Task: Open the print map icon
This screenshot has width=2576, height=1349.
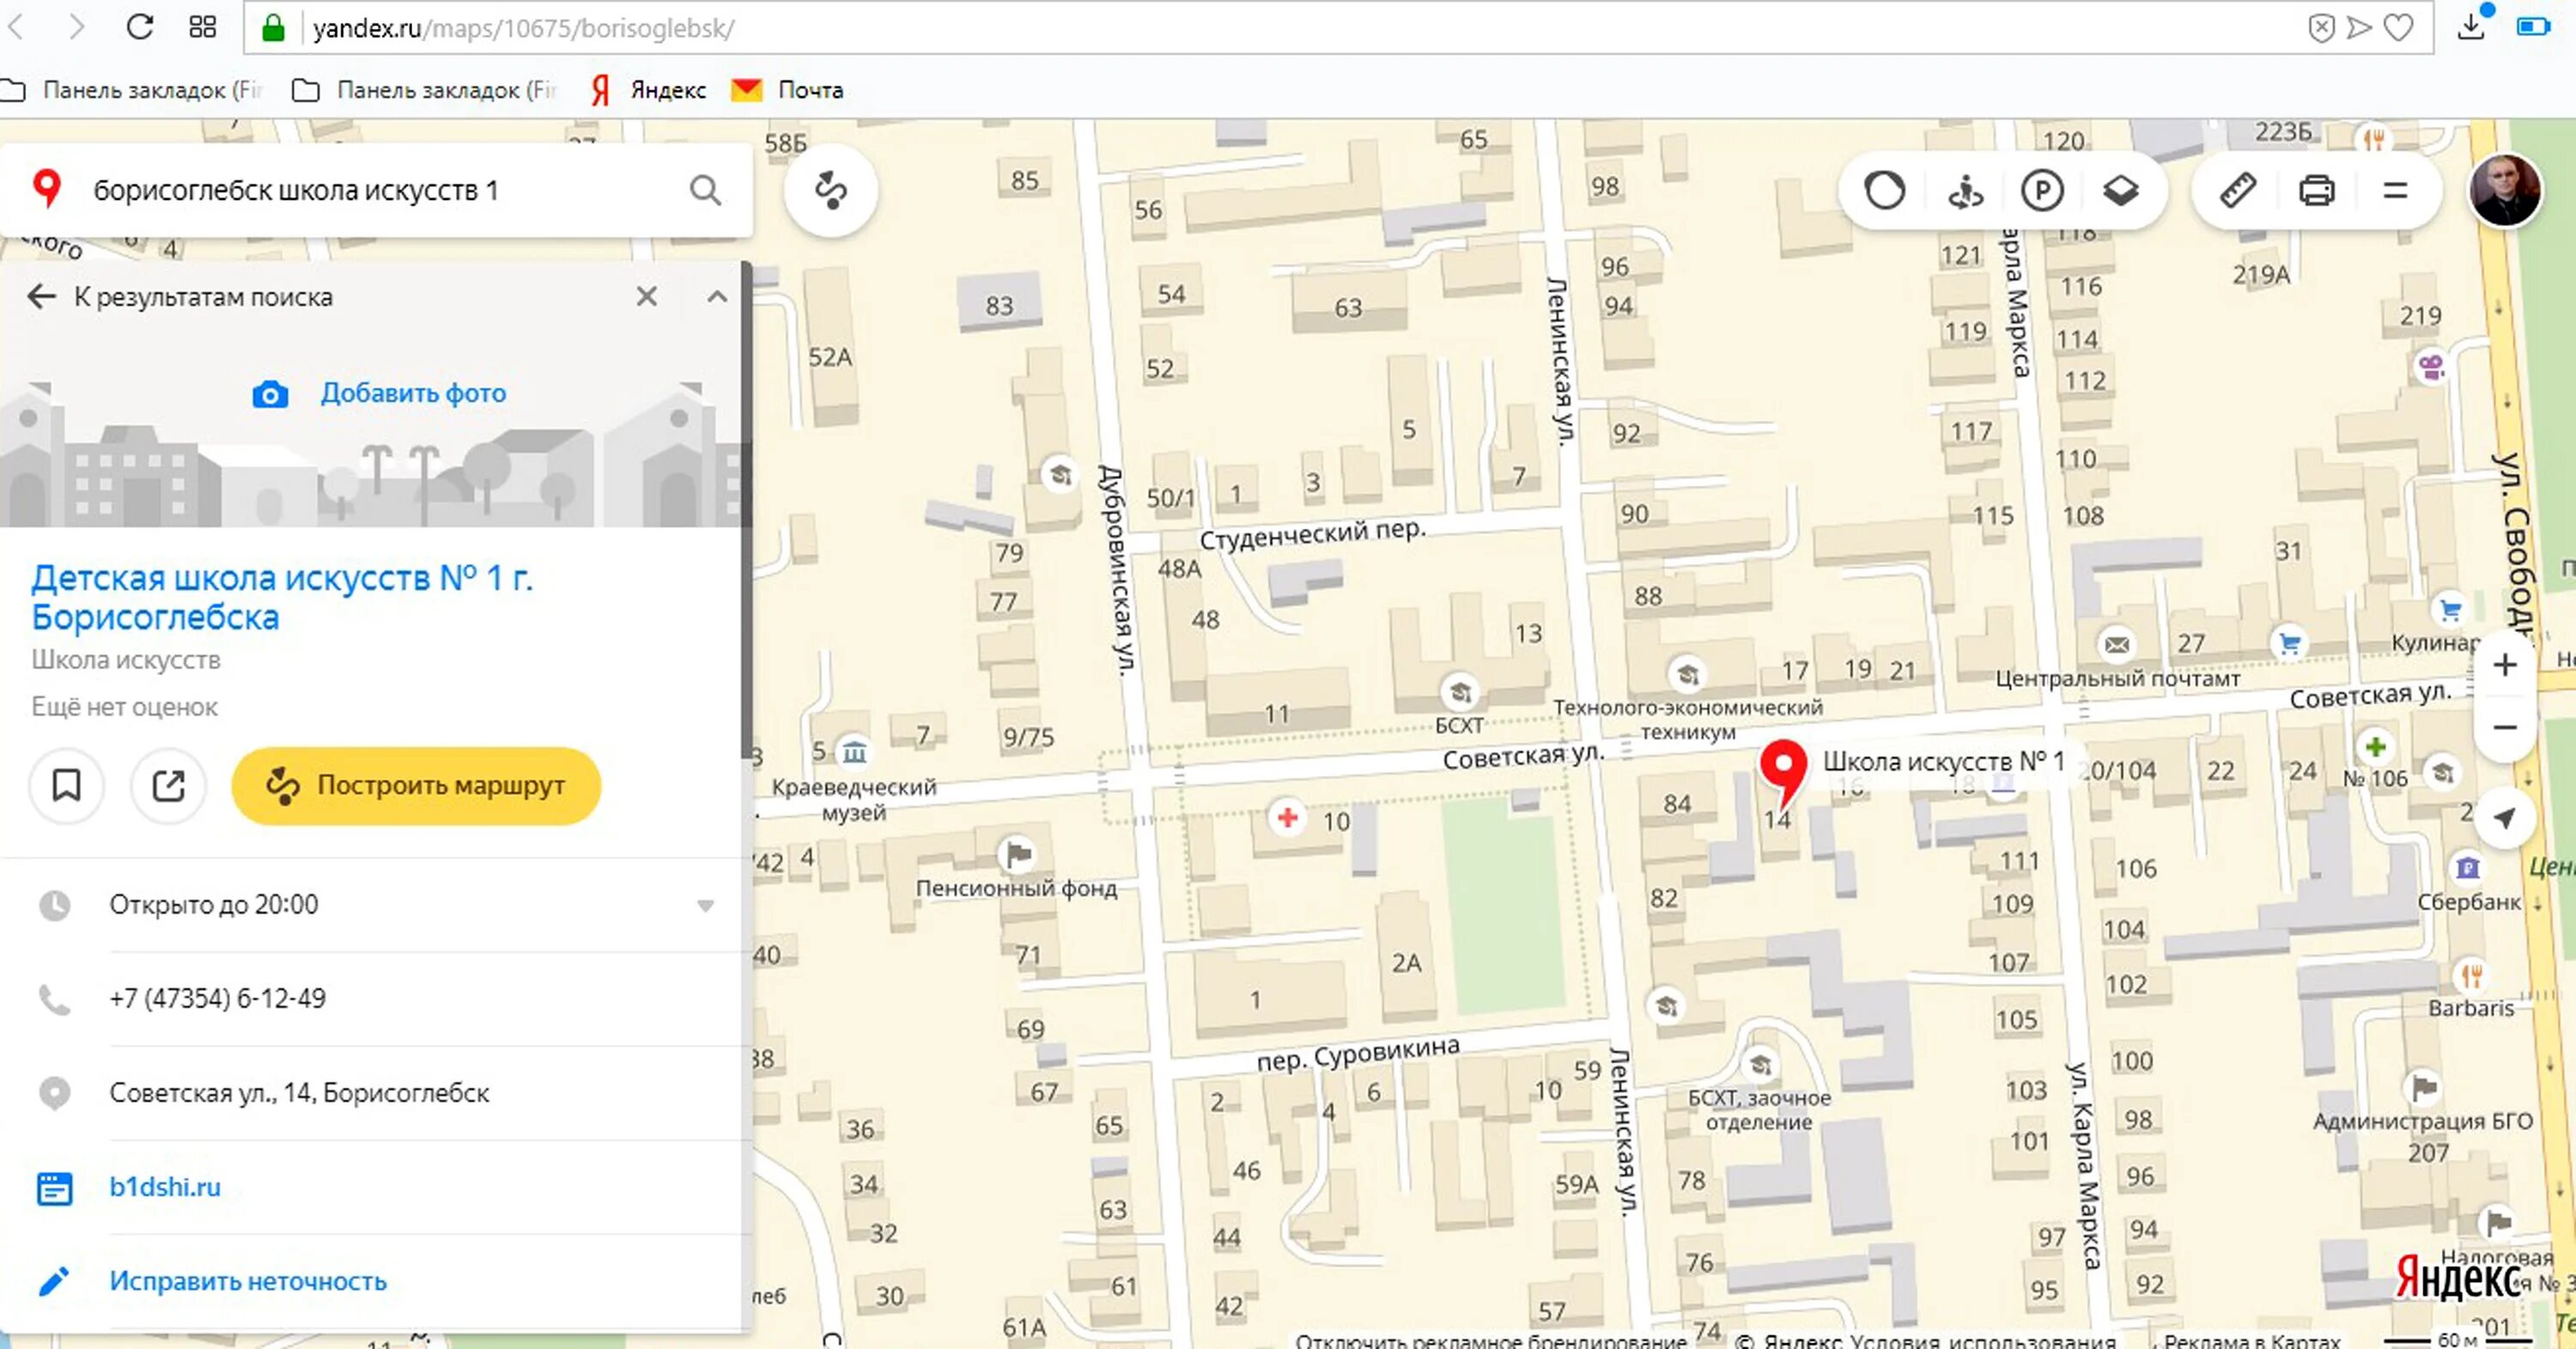Action: point(2316,190)
